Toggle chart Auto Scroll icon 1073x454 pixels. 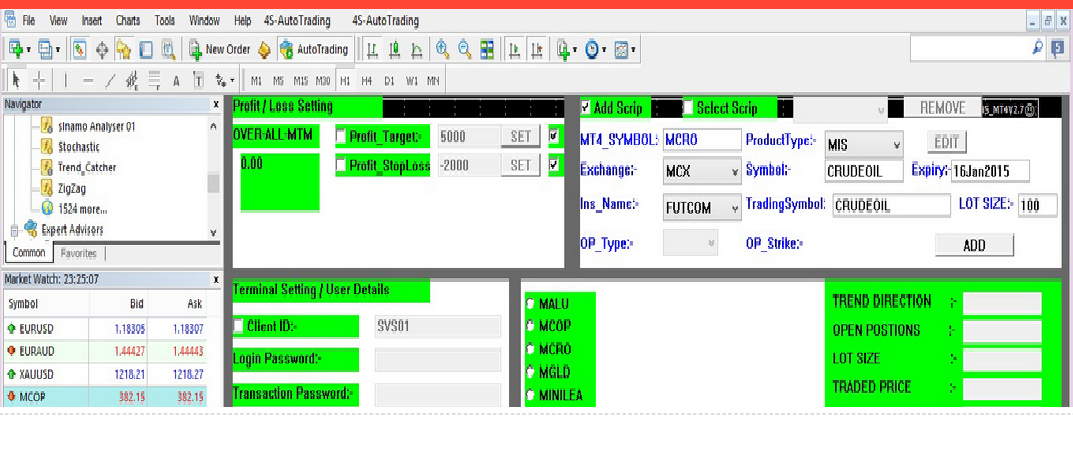(515, 49)
